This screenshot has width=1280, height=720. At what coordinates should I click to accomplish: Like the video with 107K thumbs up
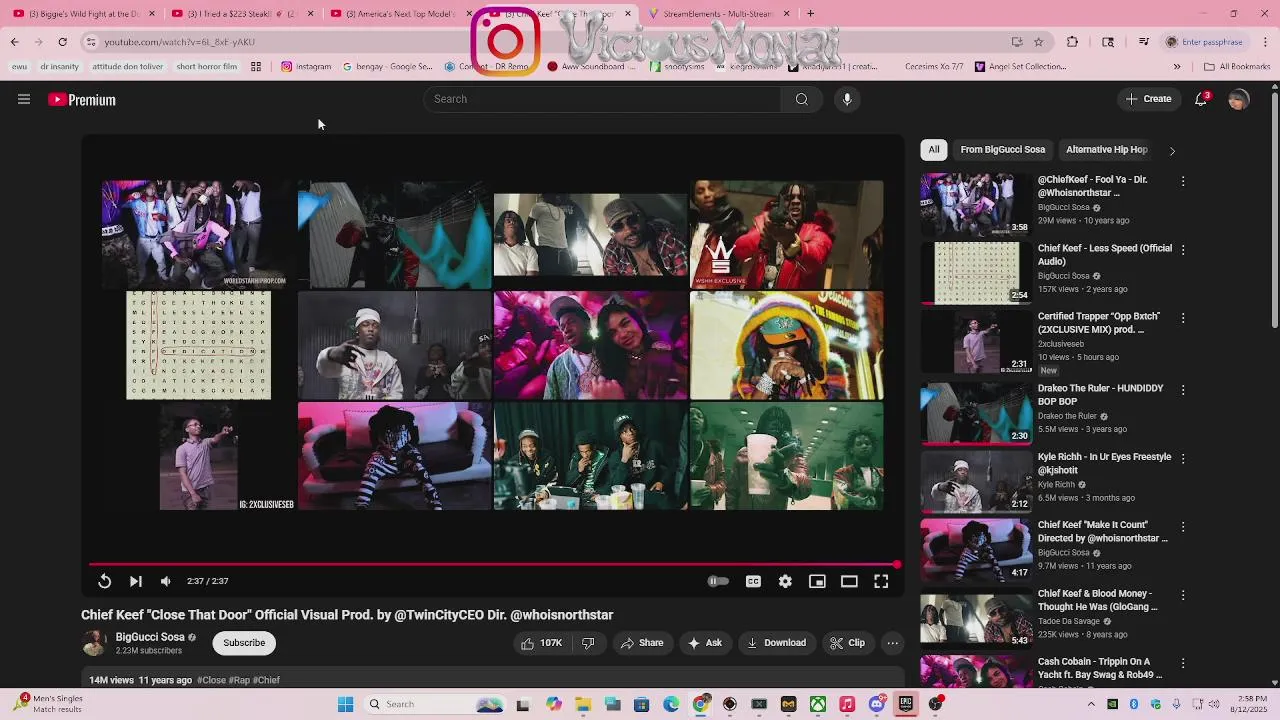tap(541, 643)
